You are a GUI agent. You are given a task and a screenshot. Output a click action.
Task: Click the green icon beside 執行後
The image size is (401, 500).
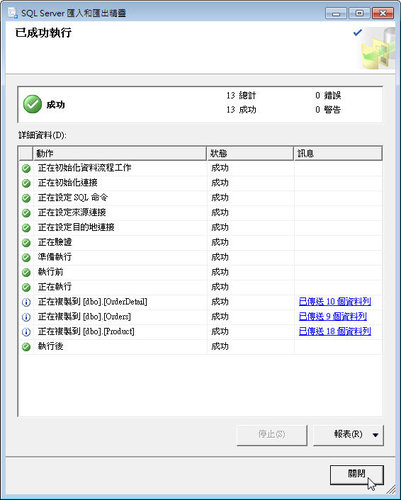click(26, 347)
